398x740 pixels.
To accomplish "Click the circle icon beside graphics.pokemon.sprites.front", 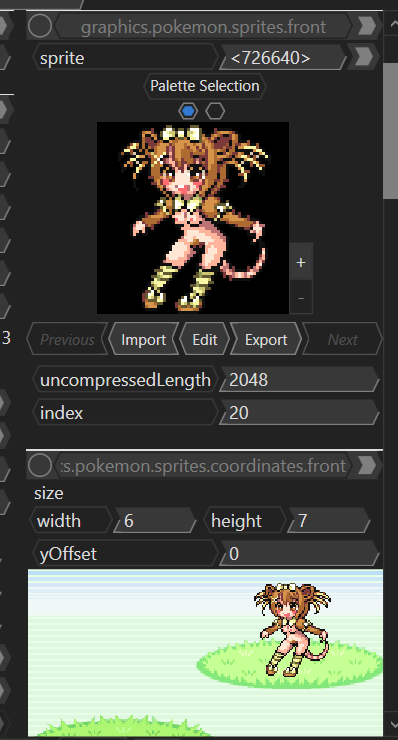I will (x=40, y=26).
